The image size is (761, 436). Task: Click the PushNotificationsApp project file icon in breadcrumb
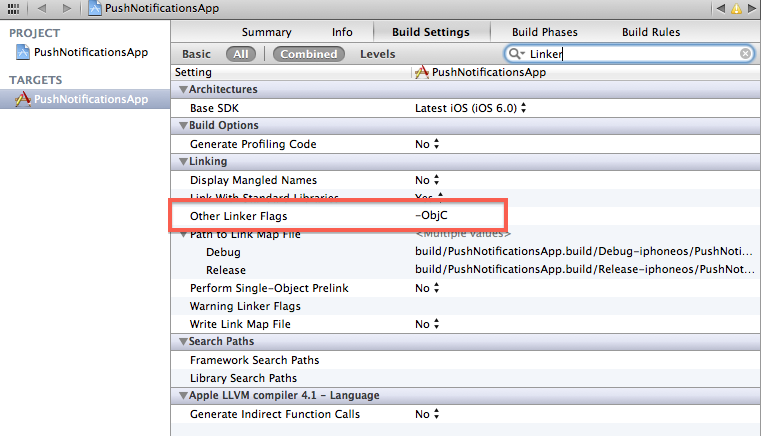point(95,8)
